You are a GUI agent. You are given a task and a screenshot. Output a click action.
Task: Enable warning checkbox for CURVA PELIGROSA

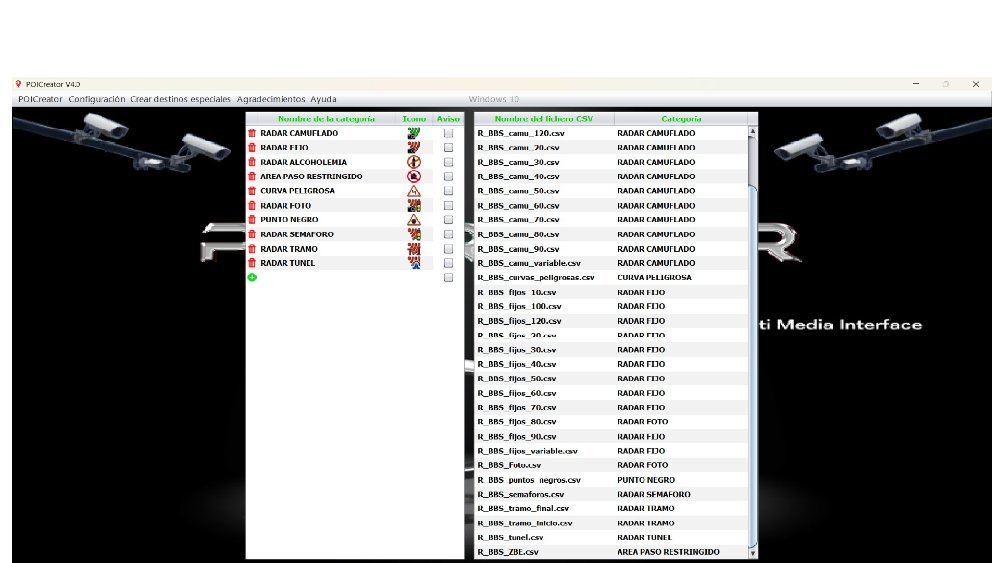[448, 191]
